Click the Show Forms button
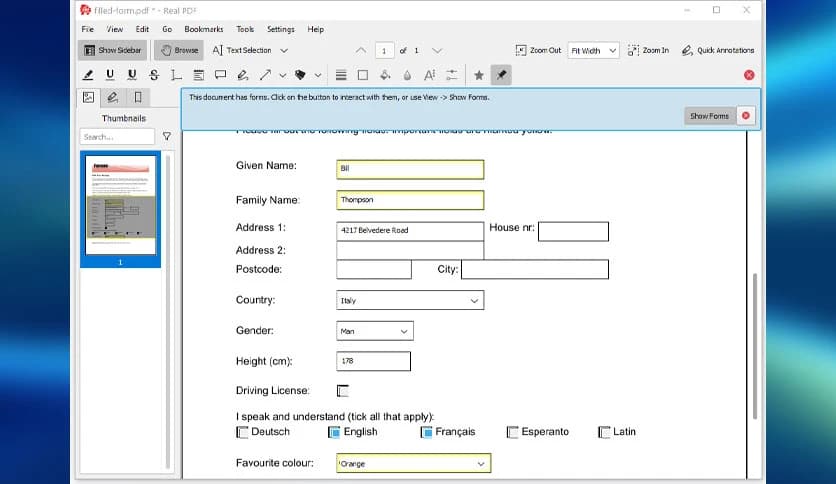Viewport: 836px width, 484px height. tap(709, 116)
